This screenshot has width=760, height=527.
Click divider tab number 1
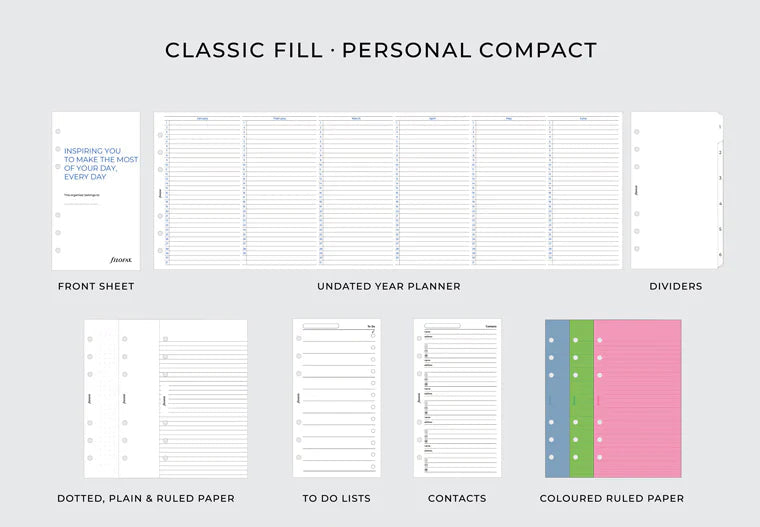click(720, 128)
